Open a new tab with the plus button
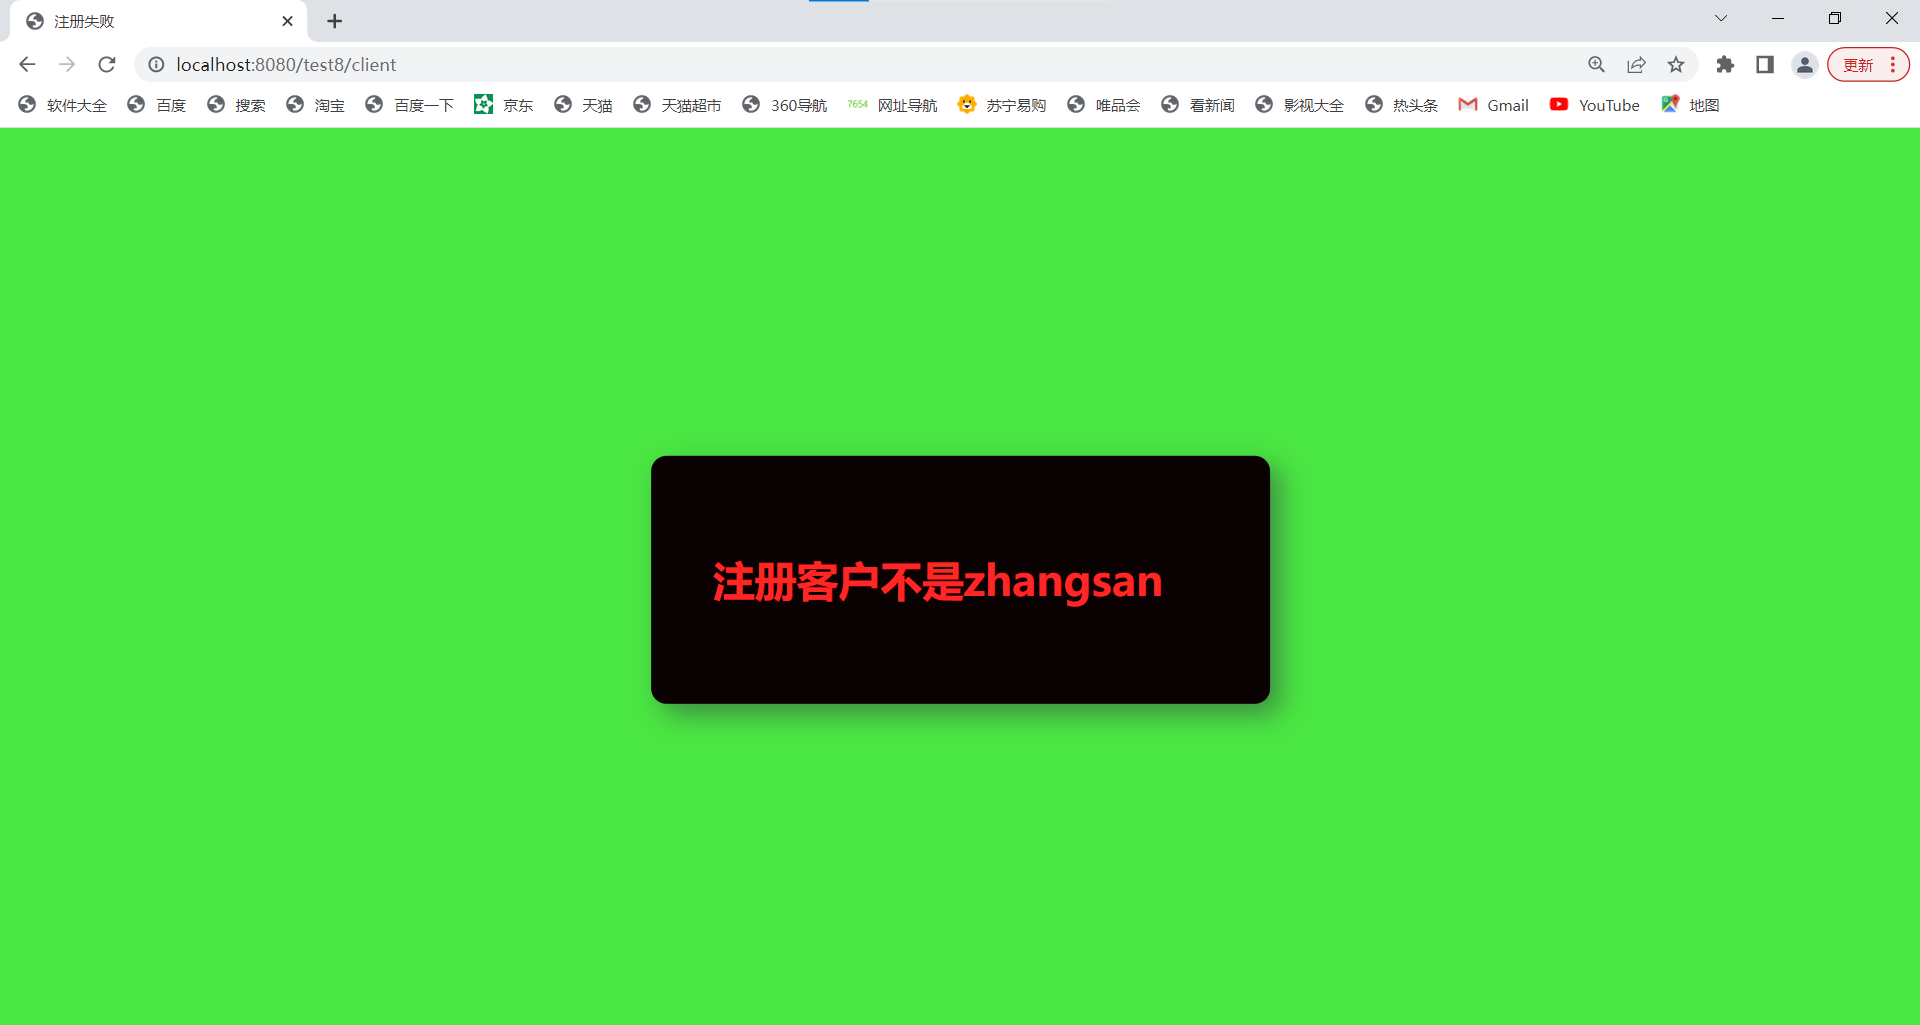 tap(335, 20)
